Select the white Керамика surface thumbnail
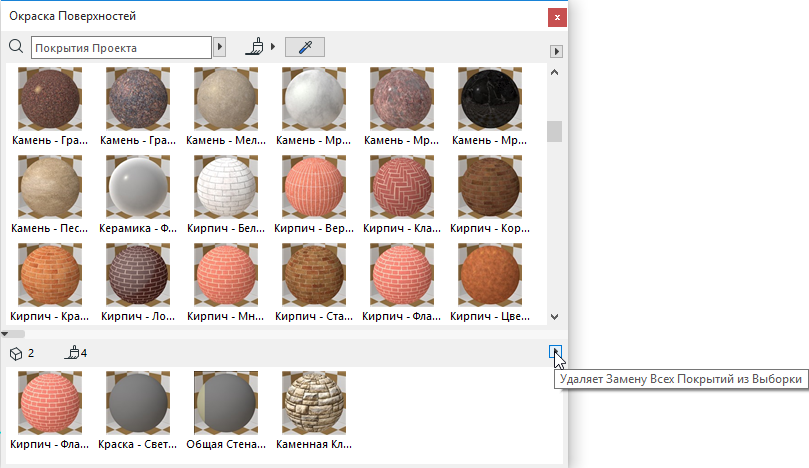 point(136,187)
